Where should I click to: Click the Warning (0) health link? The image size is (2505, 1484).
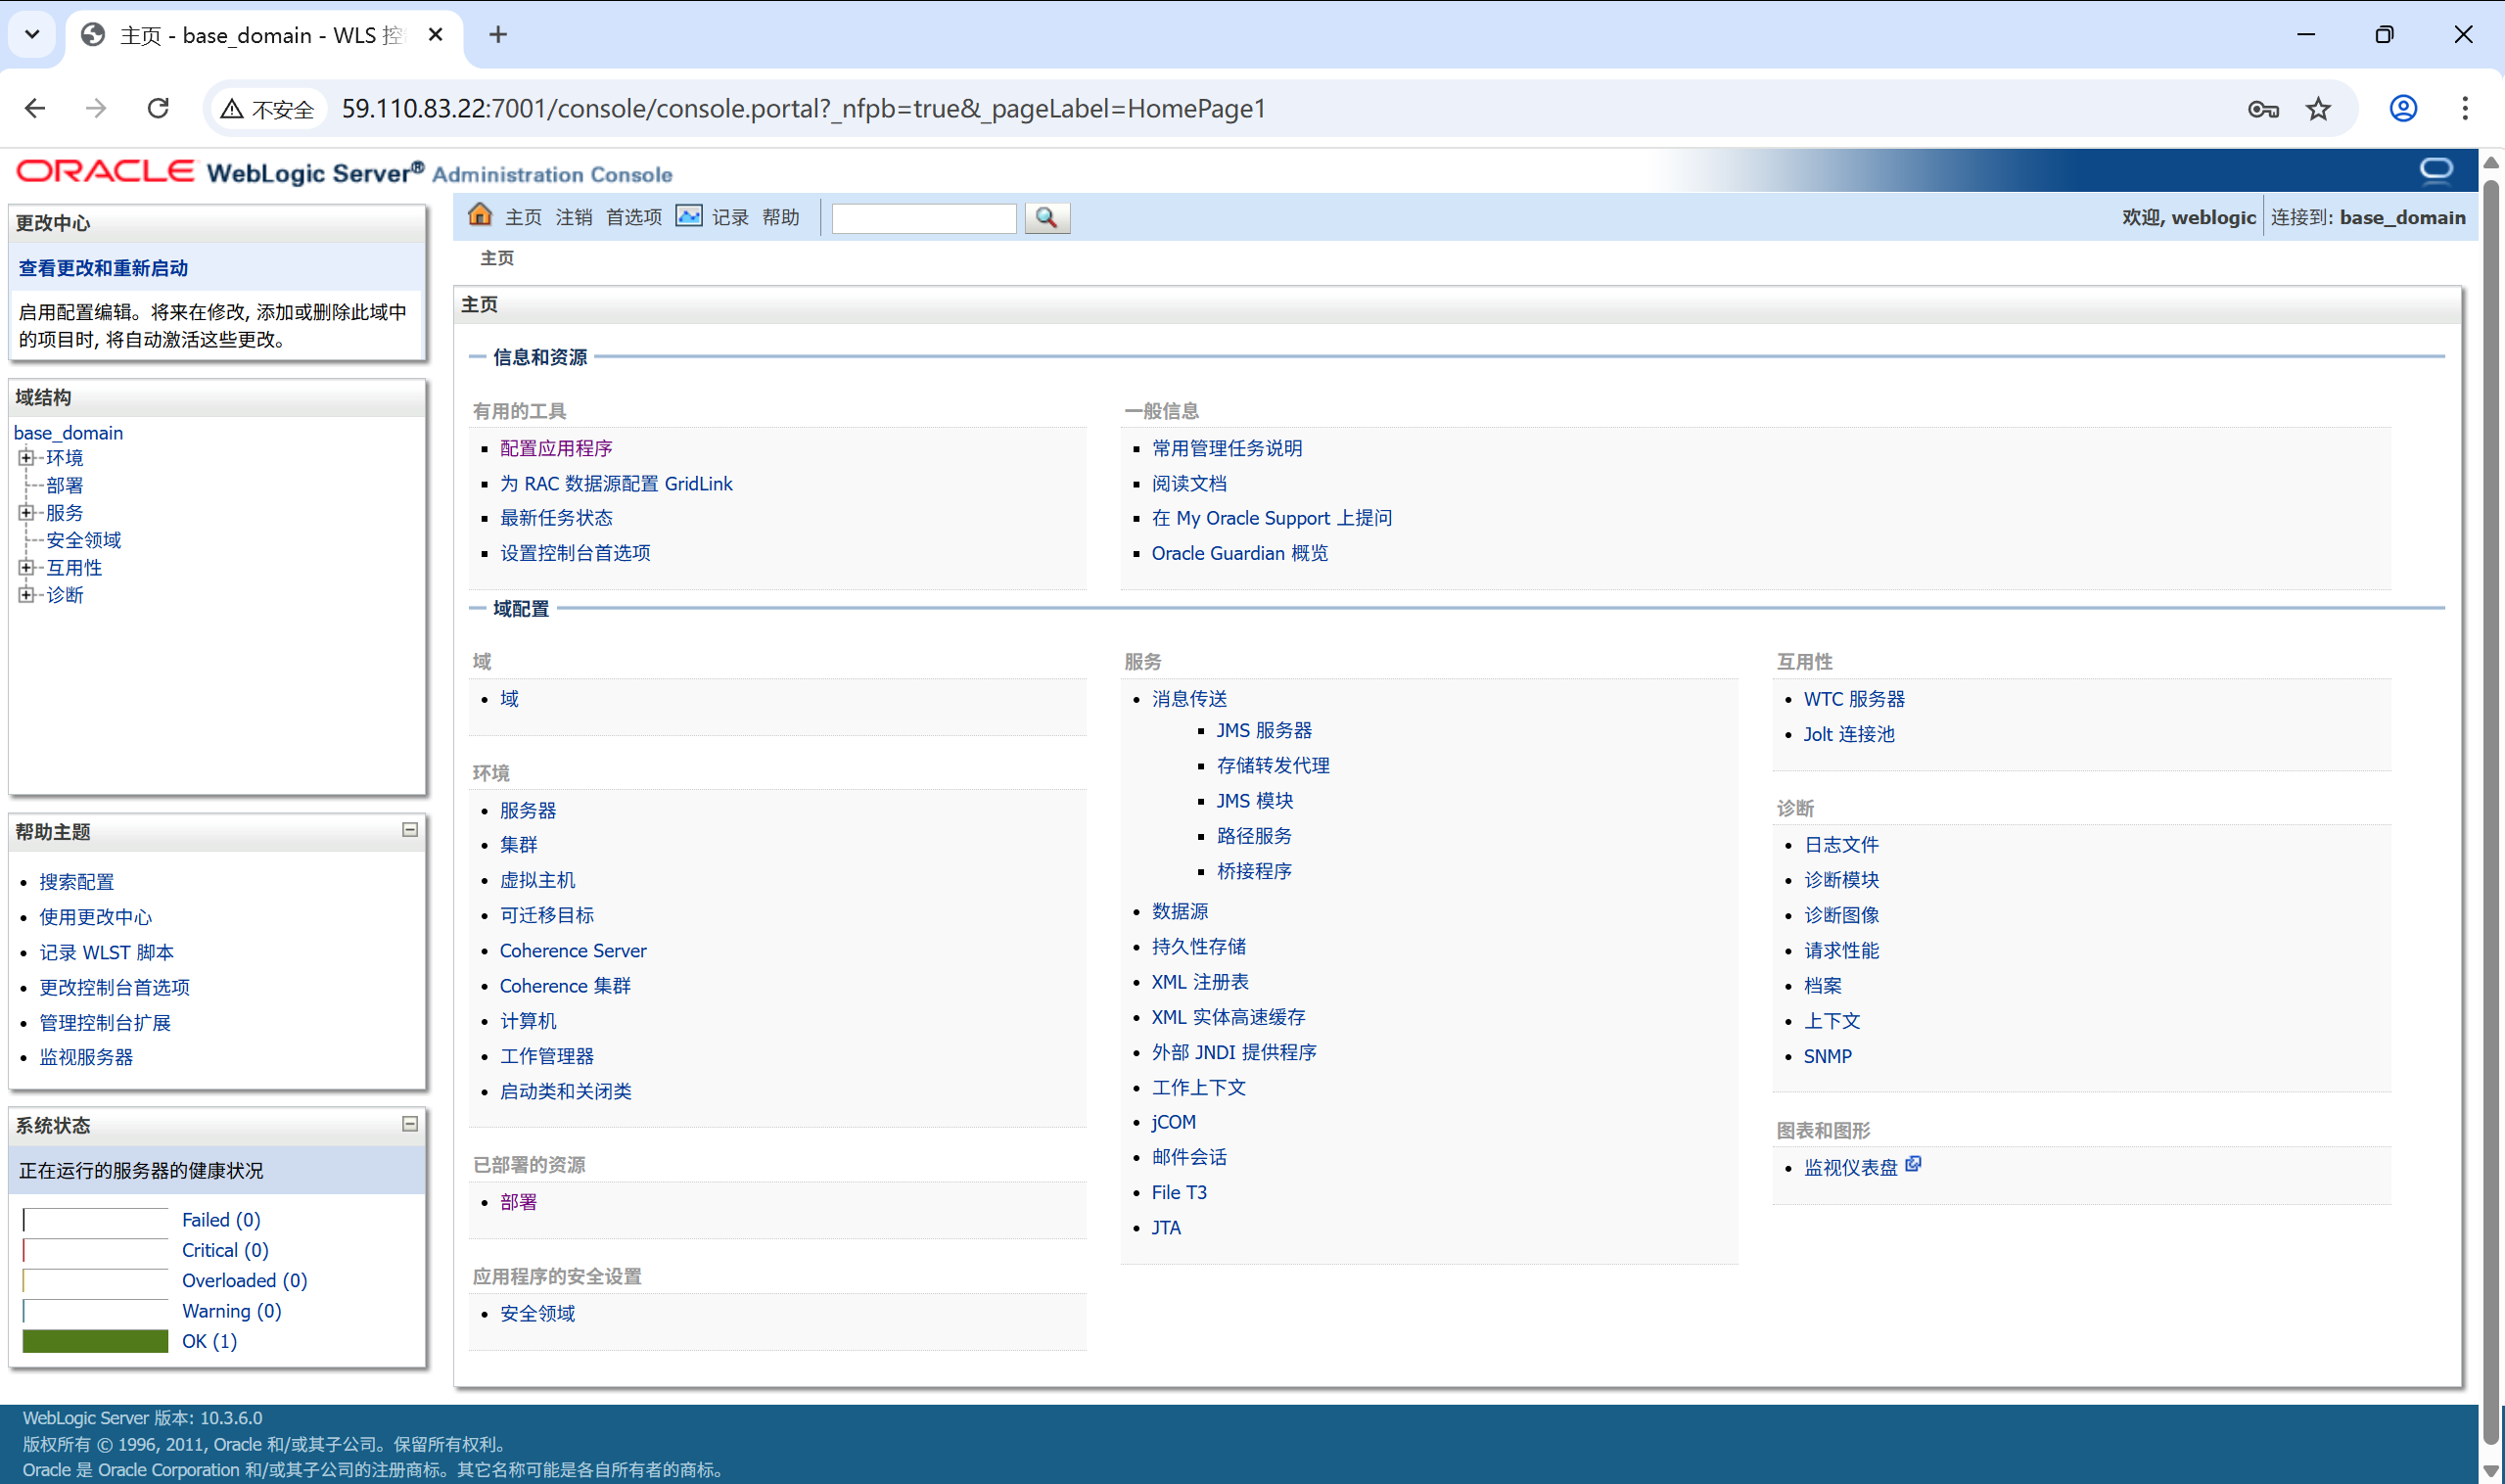click(x=231, y=1310)
